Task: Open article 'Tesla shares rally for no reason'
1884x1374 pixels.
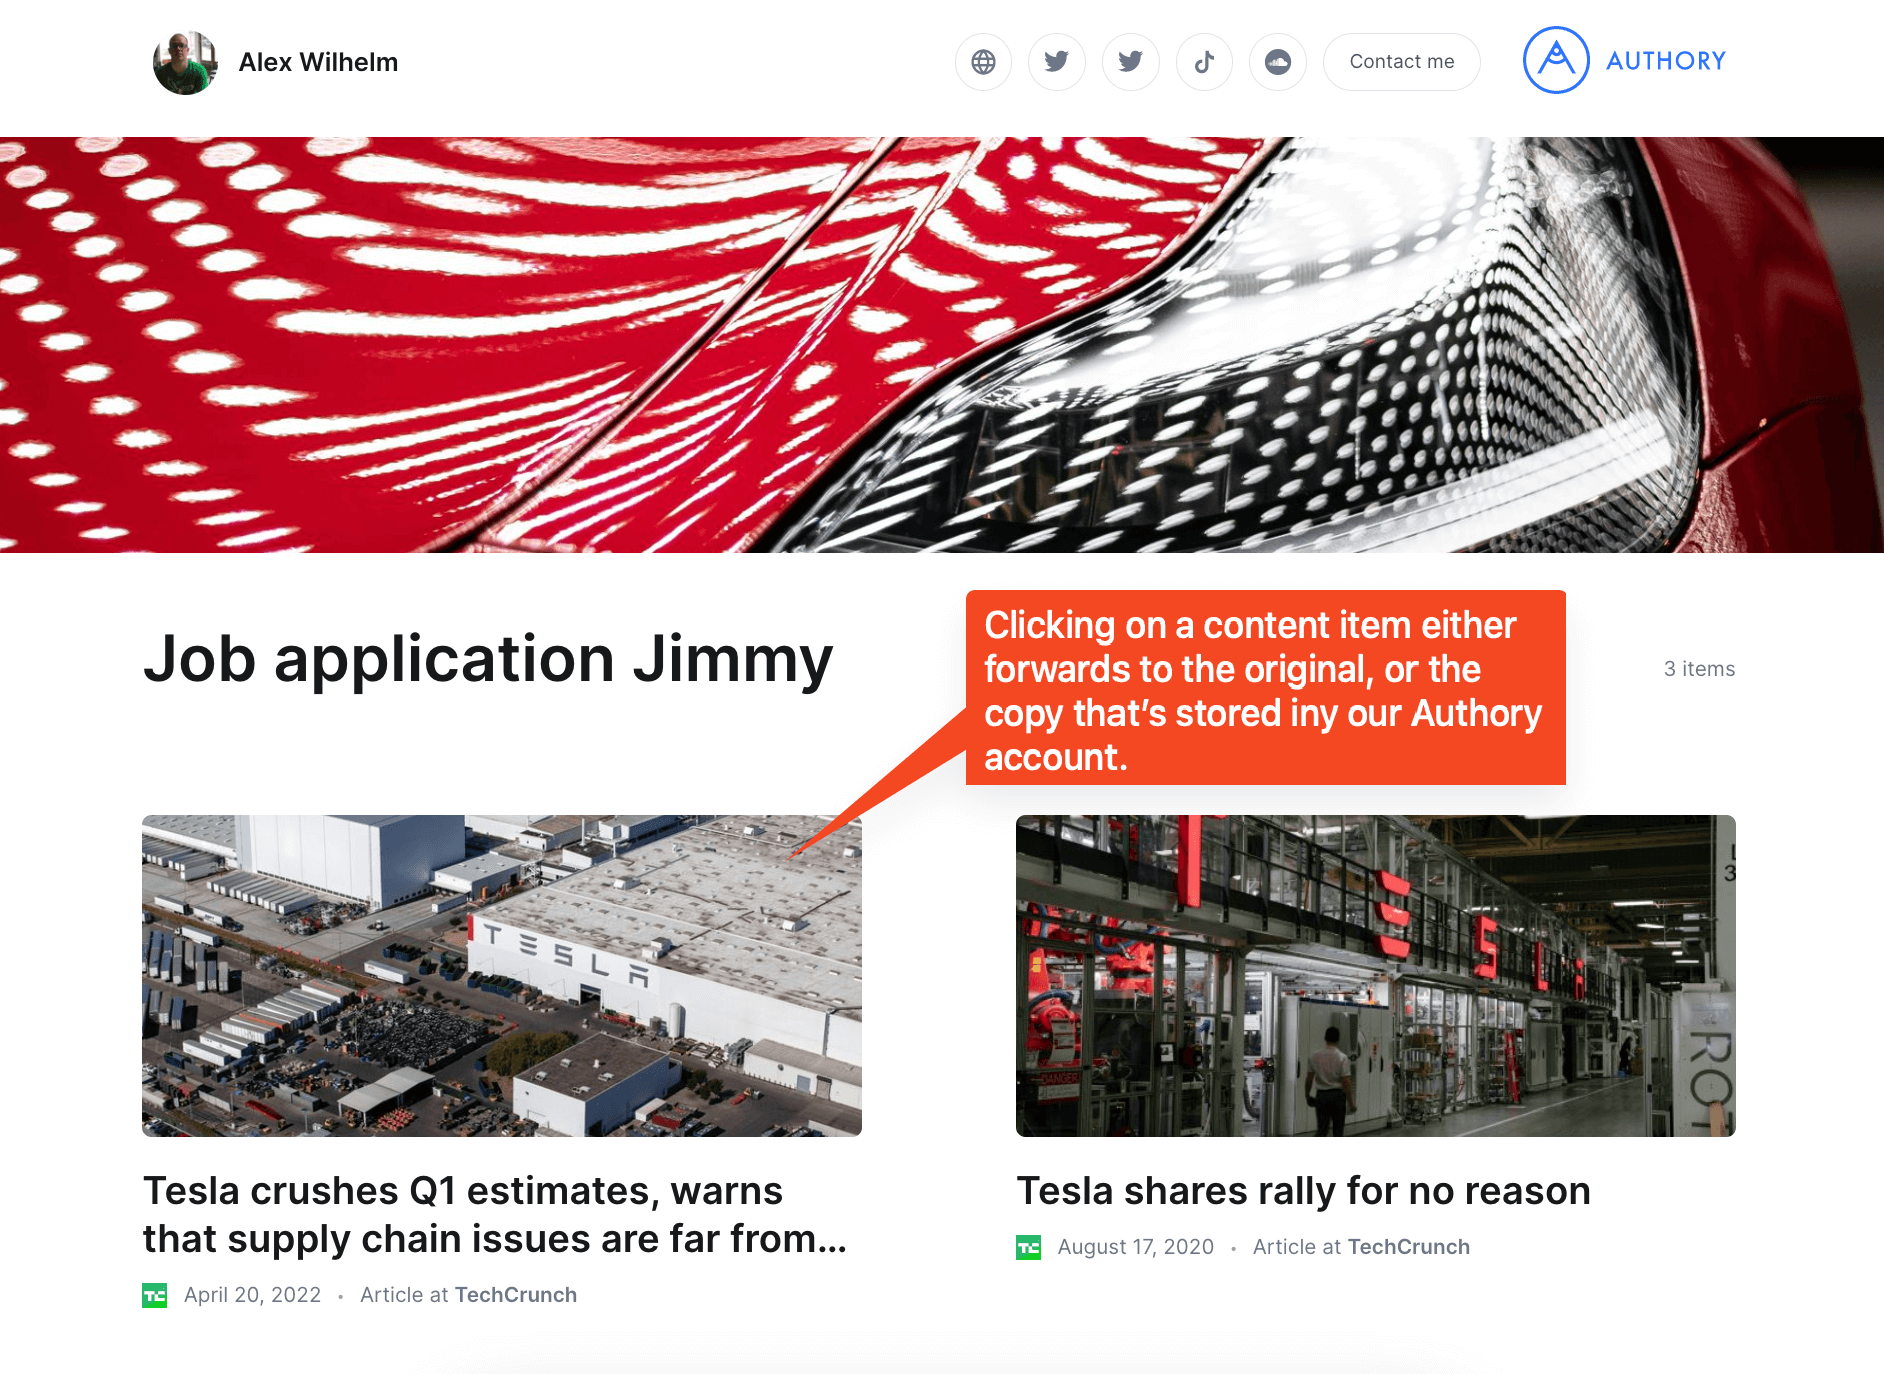Action: click(1303, 1191)
